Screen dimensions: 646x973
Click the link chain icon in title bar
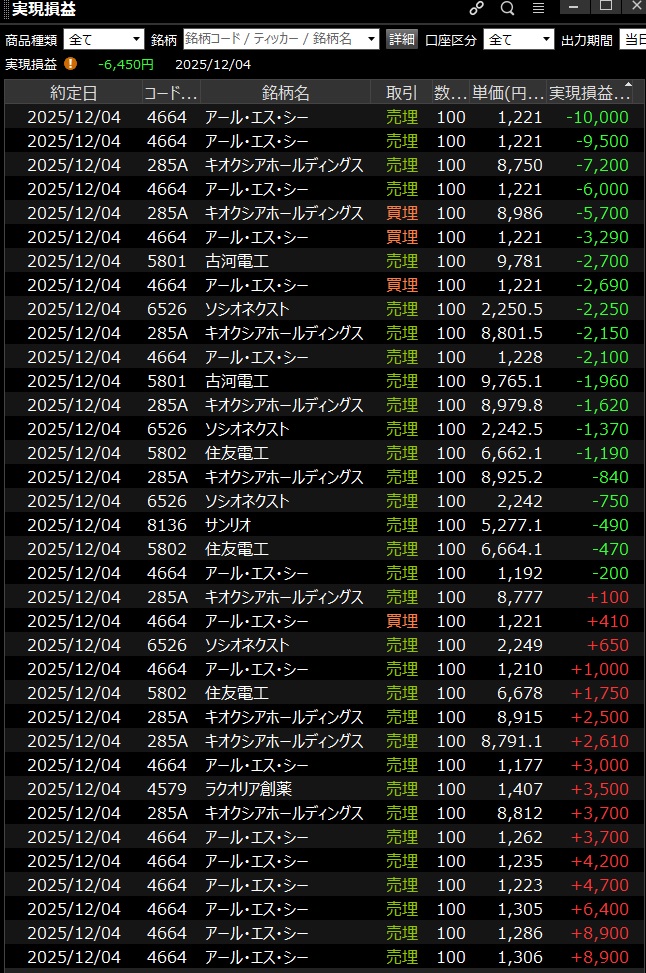476,9
